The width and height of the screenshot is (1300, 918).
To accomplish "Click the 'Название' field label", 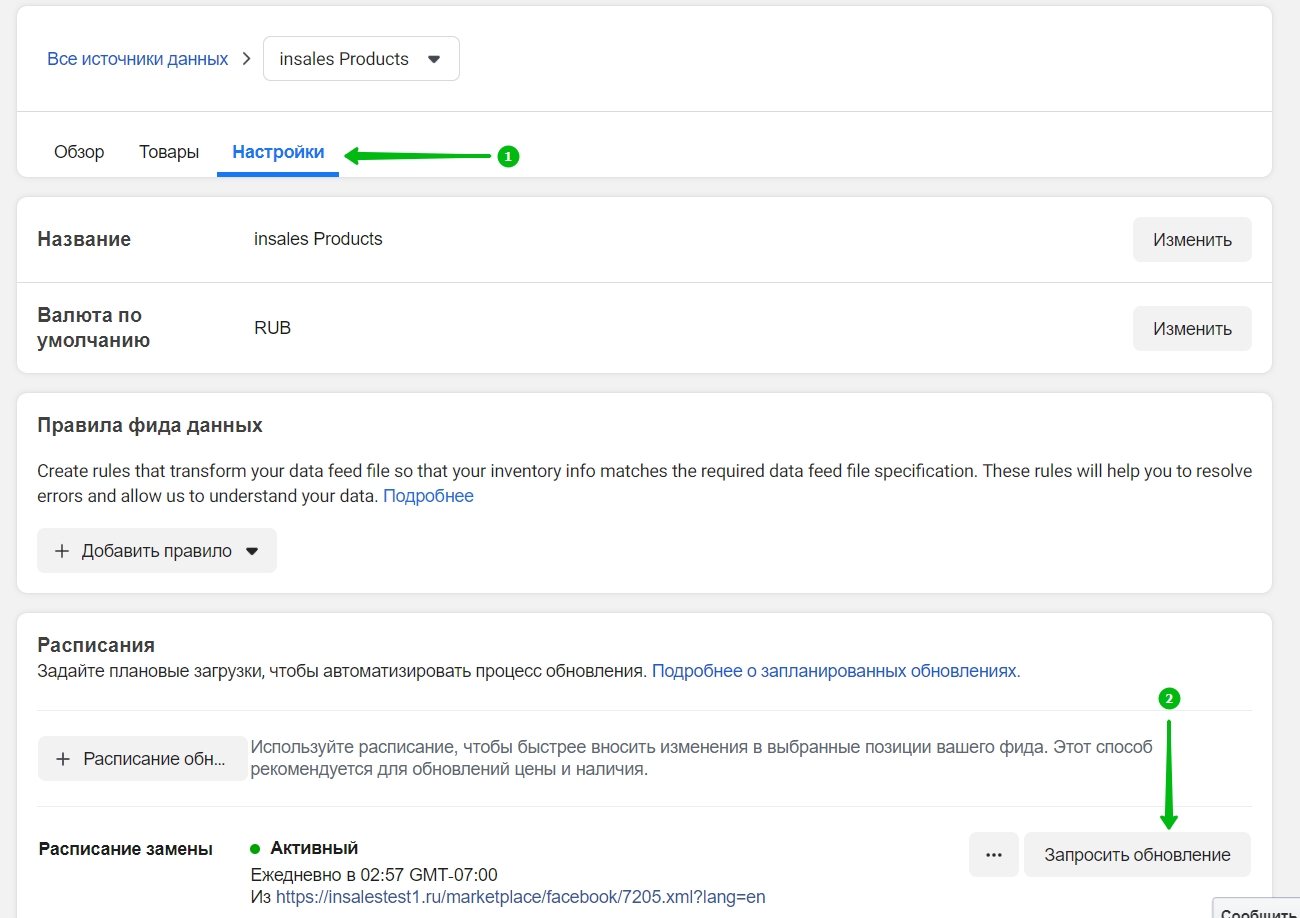I will coord(84,239).
